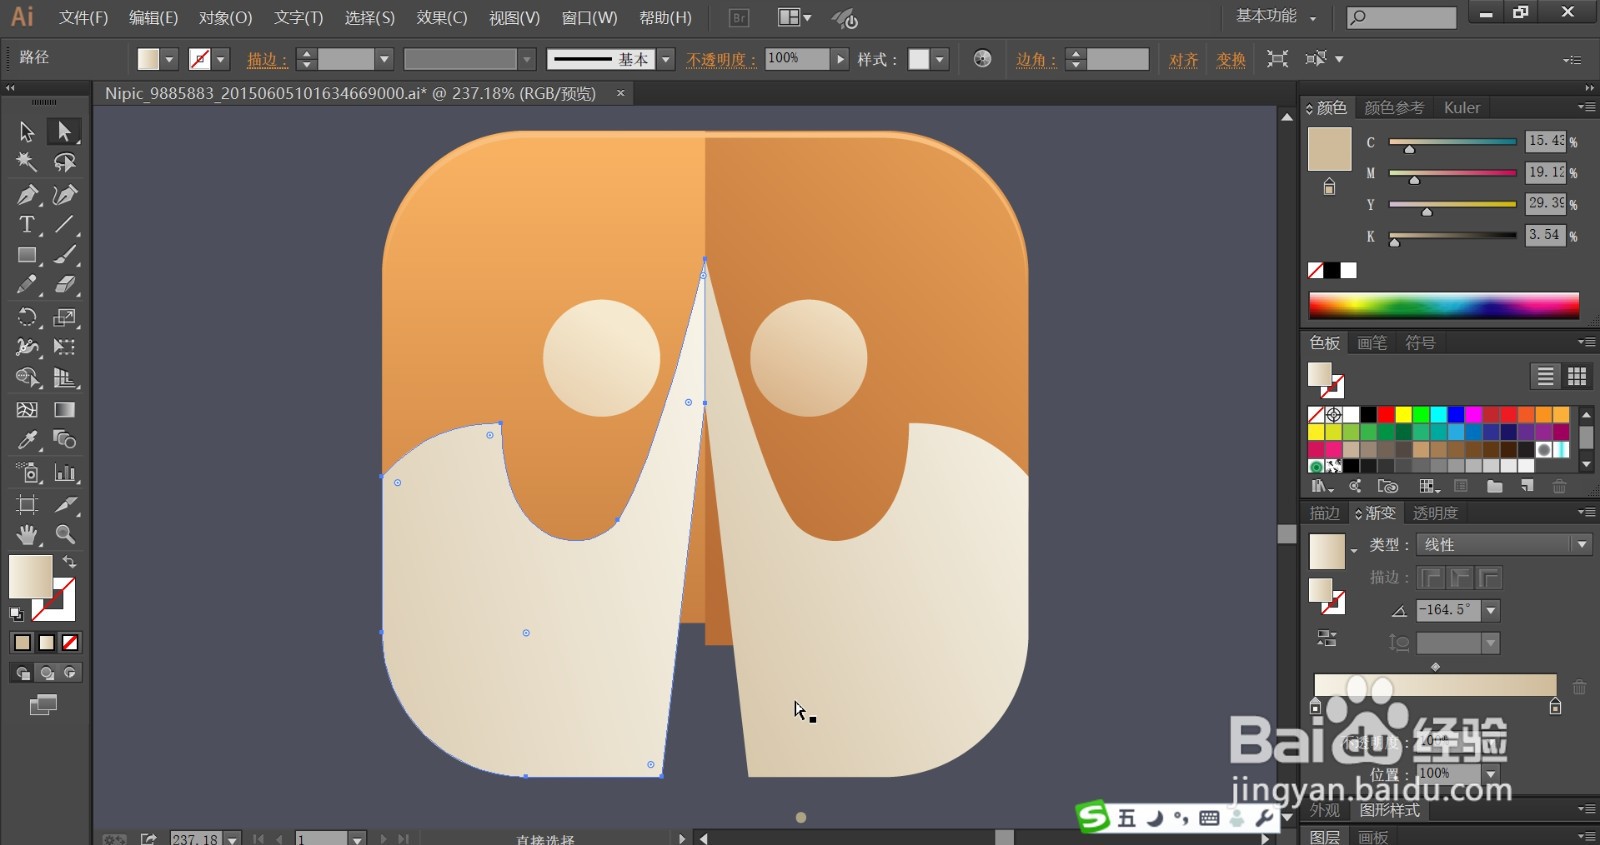Click the 变换 link in control bar
Image resolution: width=1600 pixels, height=845 pixels.
click(x=1231, y=60)
